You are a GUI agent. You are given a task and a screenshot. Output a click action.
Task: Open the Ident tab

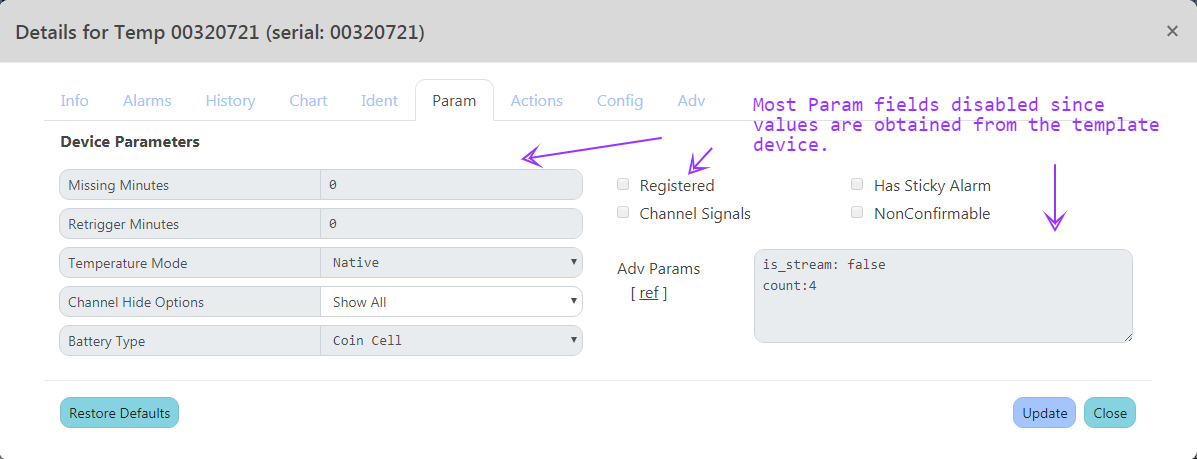click(x=379, y=100)
